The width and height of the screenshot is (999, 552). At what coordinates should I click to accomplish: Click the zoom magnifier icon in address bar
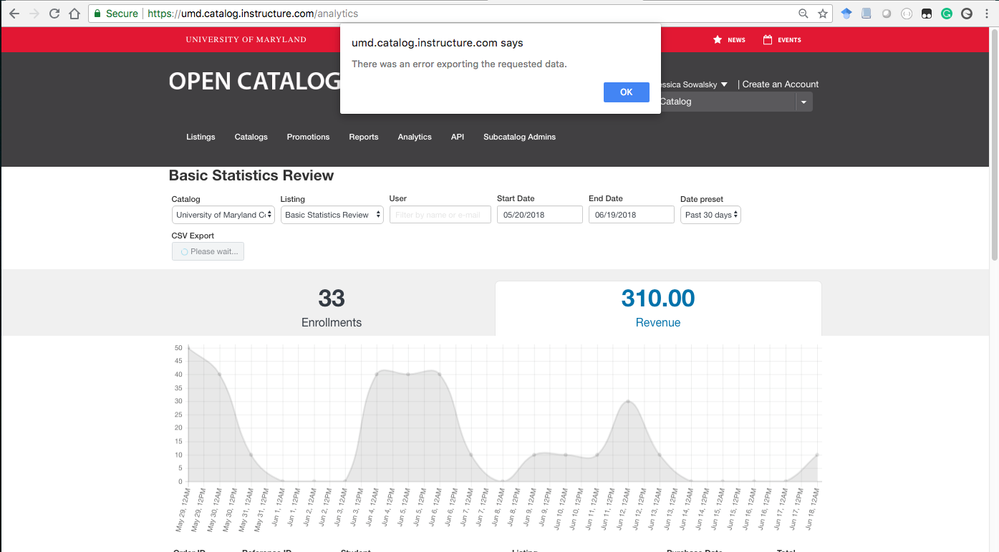pos(803,14)
